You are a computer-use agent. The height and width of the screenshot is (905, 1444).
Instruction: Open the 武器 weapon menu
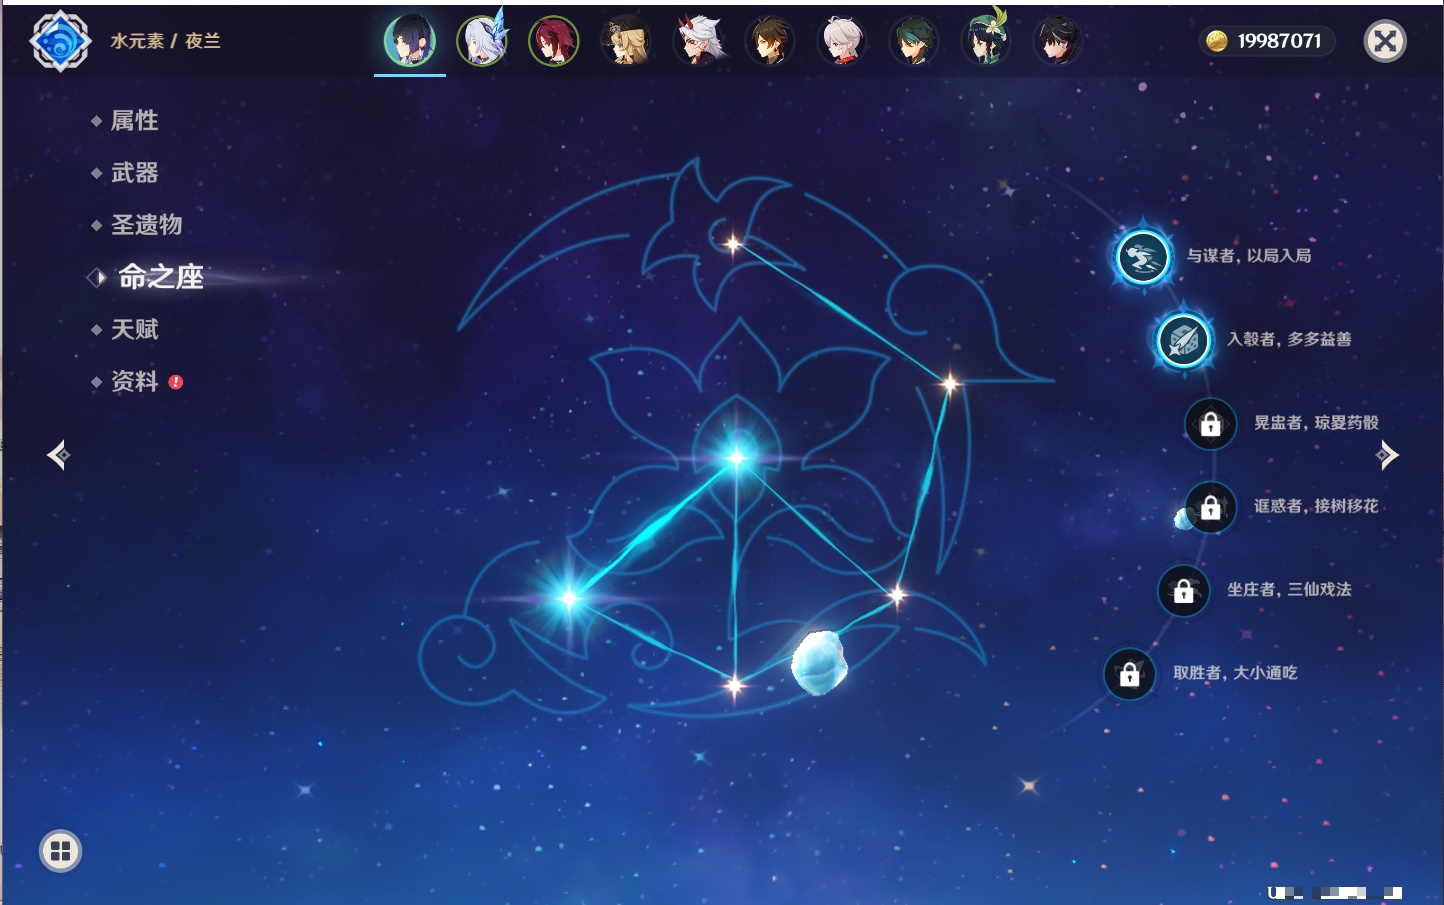(x=135, y=173)
